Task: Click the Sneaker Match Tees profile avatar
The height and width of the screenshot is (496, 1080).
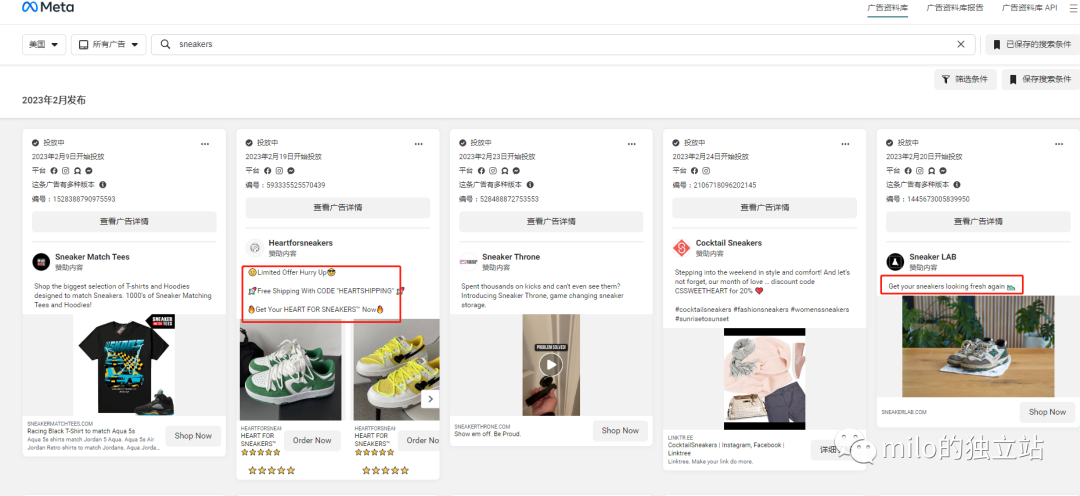Action: (x=41, y=262)
